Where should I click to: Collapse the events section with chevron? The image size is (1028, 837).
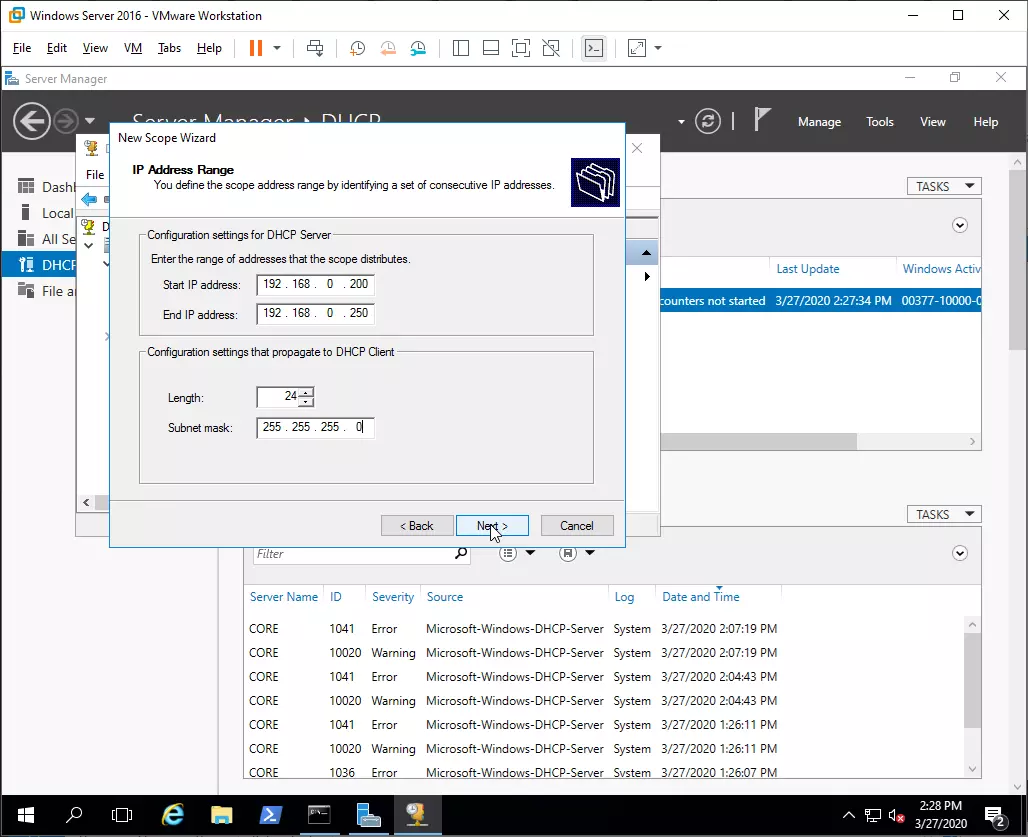pyautogui.click(x=960, y=553)
